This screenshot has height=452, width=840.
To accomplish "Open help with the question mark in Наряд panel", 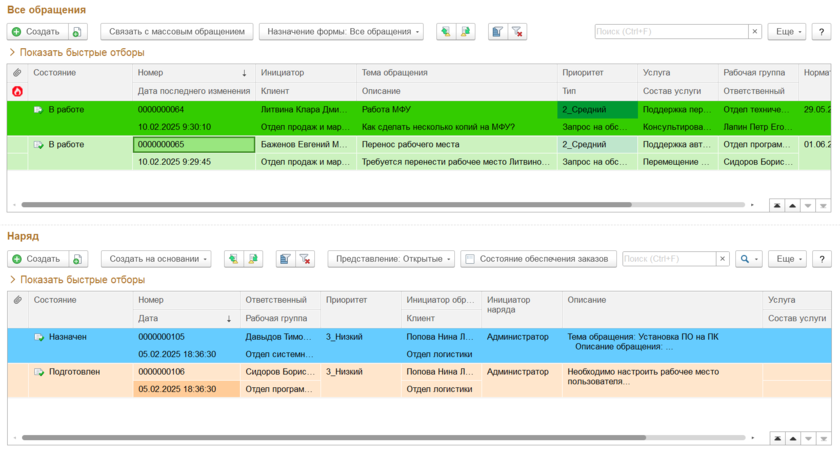I will (821, 259).
